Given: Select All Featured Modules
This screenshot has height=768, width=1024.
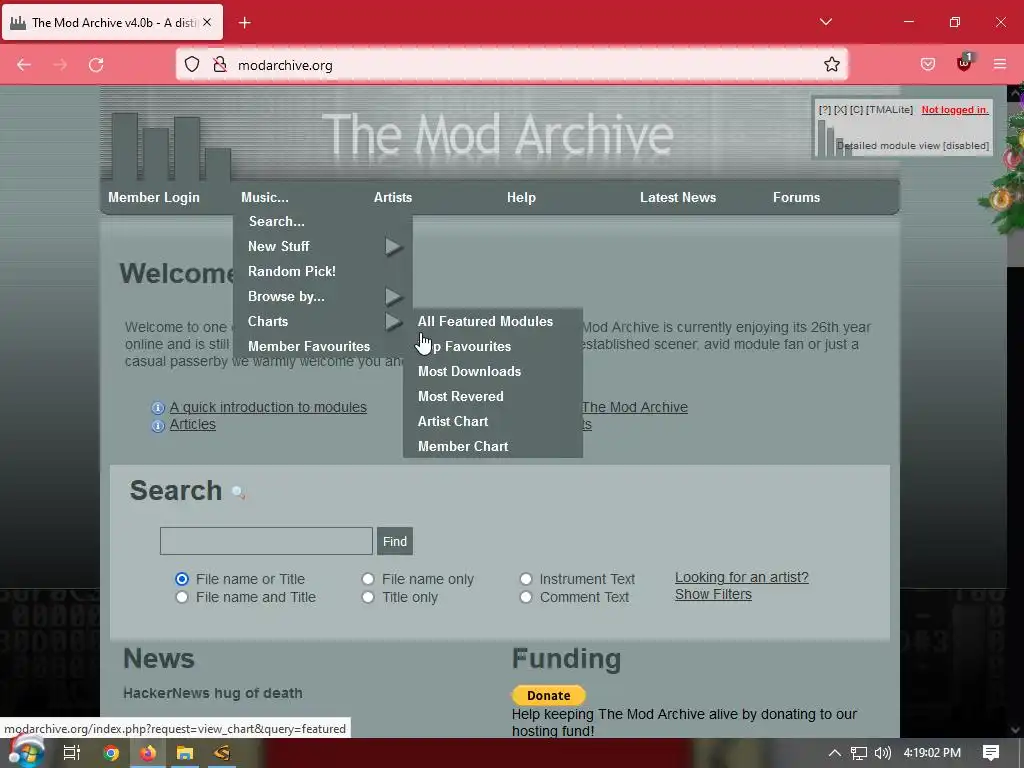Looking at the screenshot, I should tap(485, 321).
